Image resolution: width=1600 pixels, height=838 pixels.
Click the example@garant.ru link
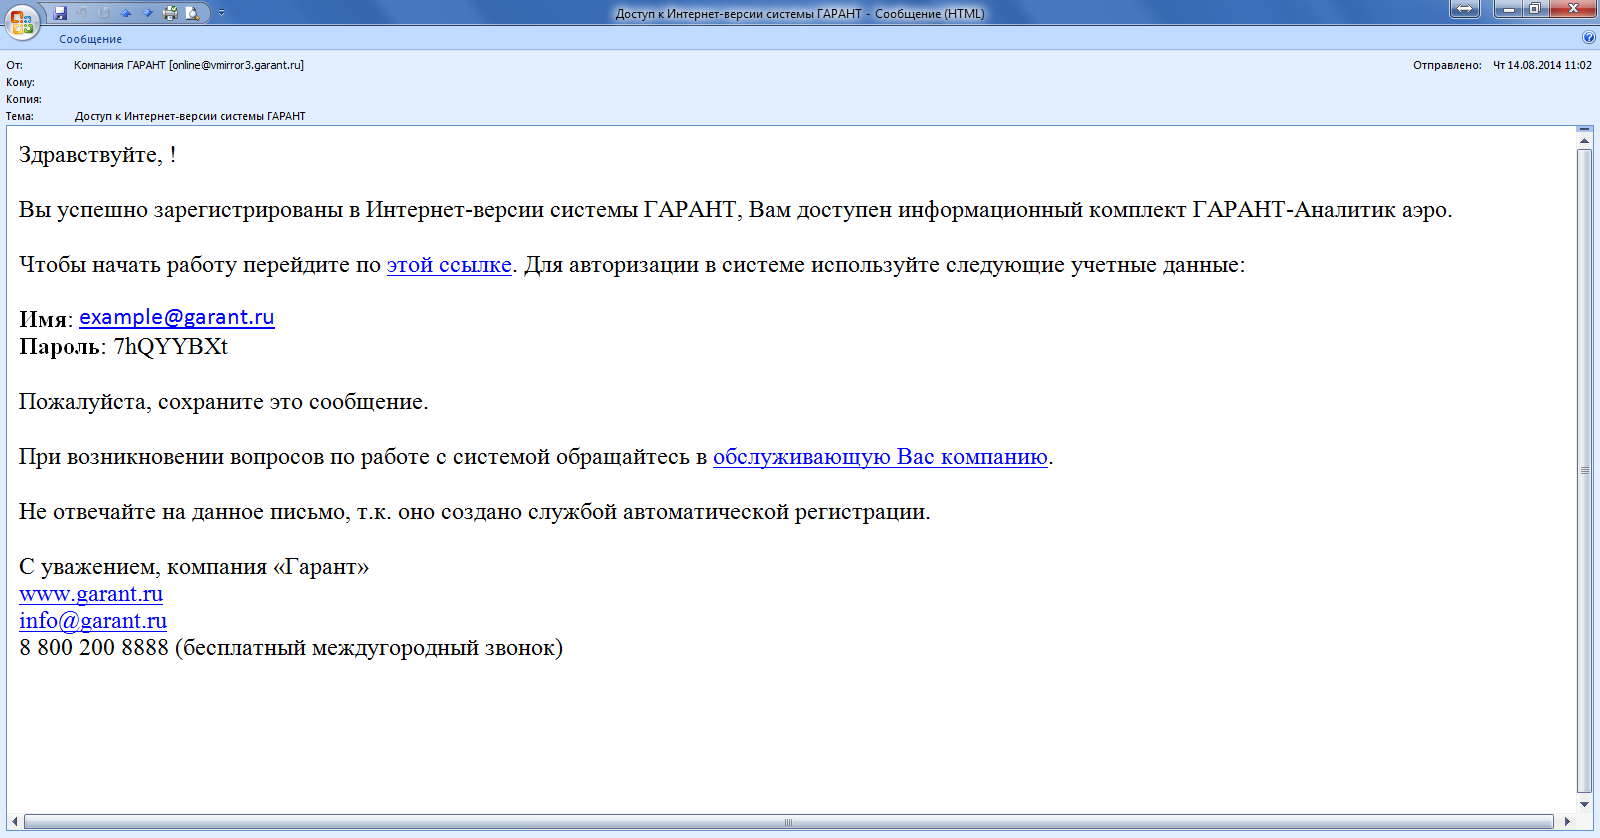coord(177,317)
